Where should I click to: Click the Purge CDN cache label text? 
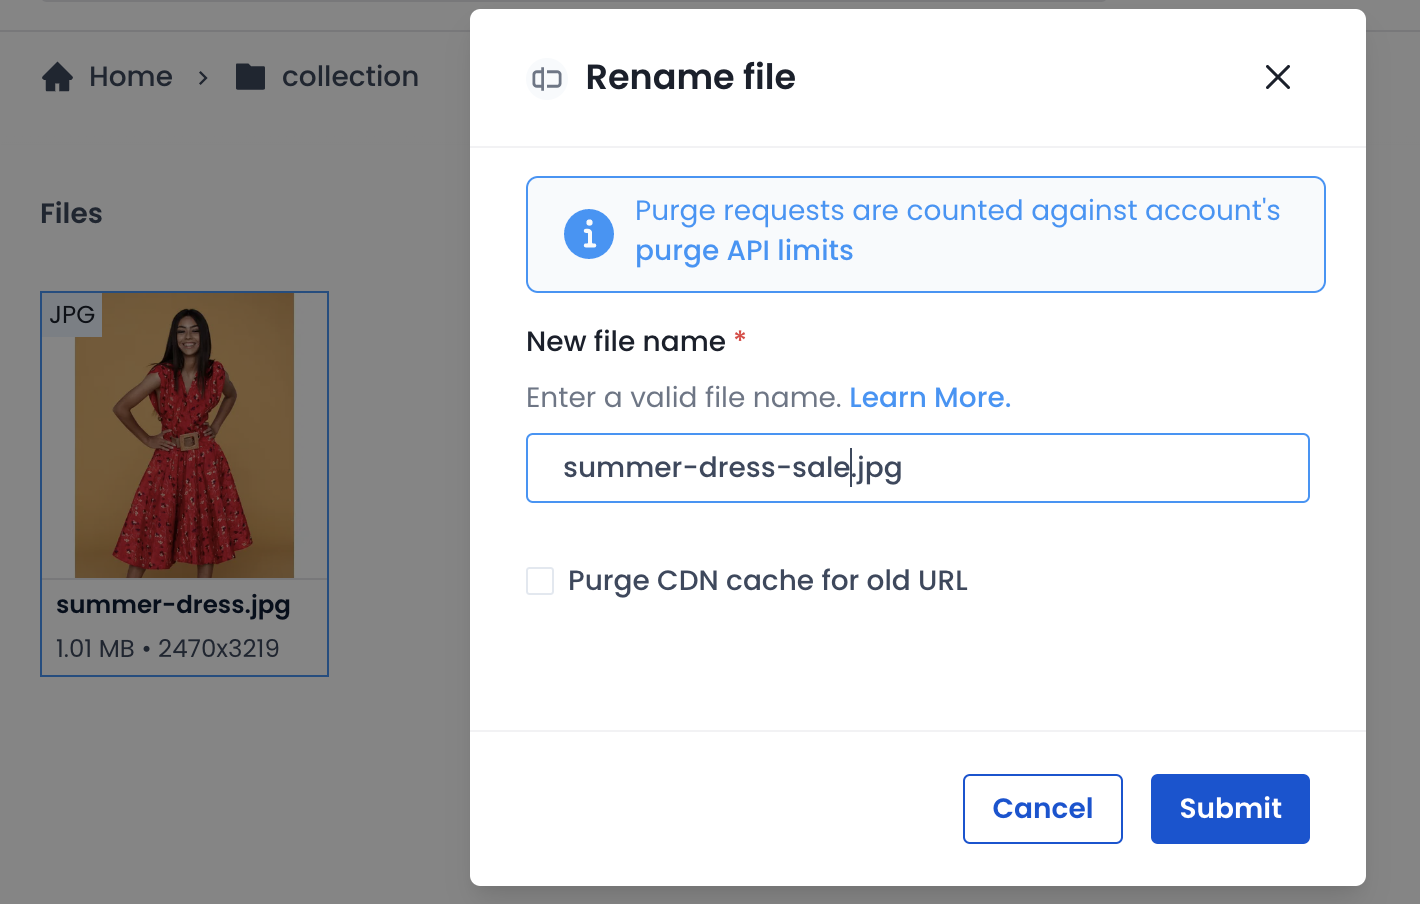[768, 581]
